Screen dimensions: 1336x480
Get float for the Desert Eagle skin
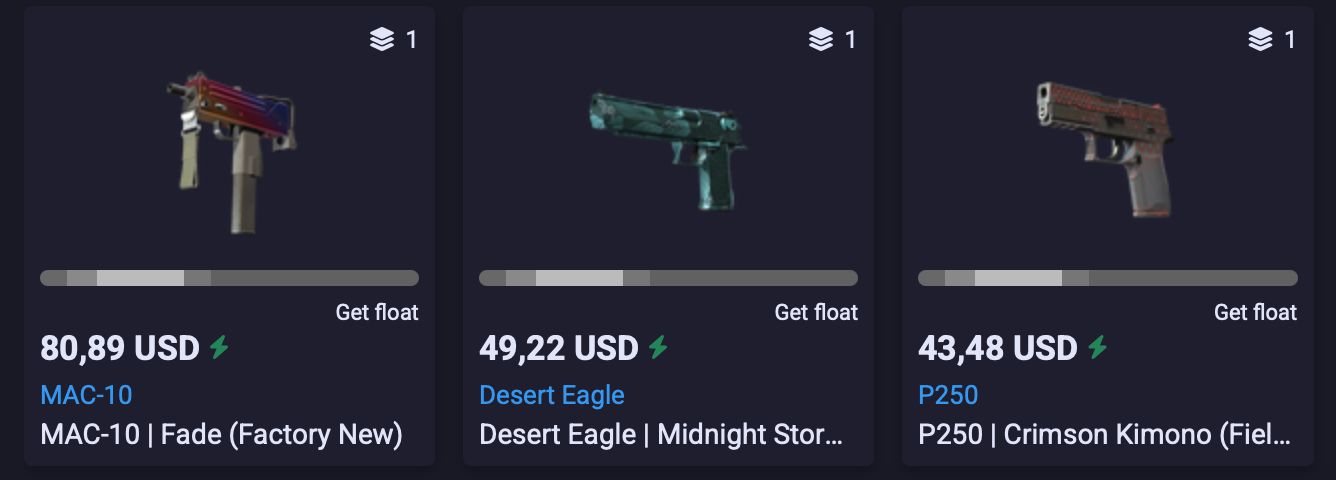tap(816, 313)
